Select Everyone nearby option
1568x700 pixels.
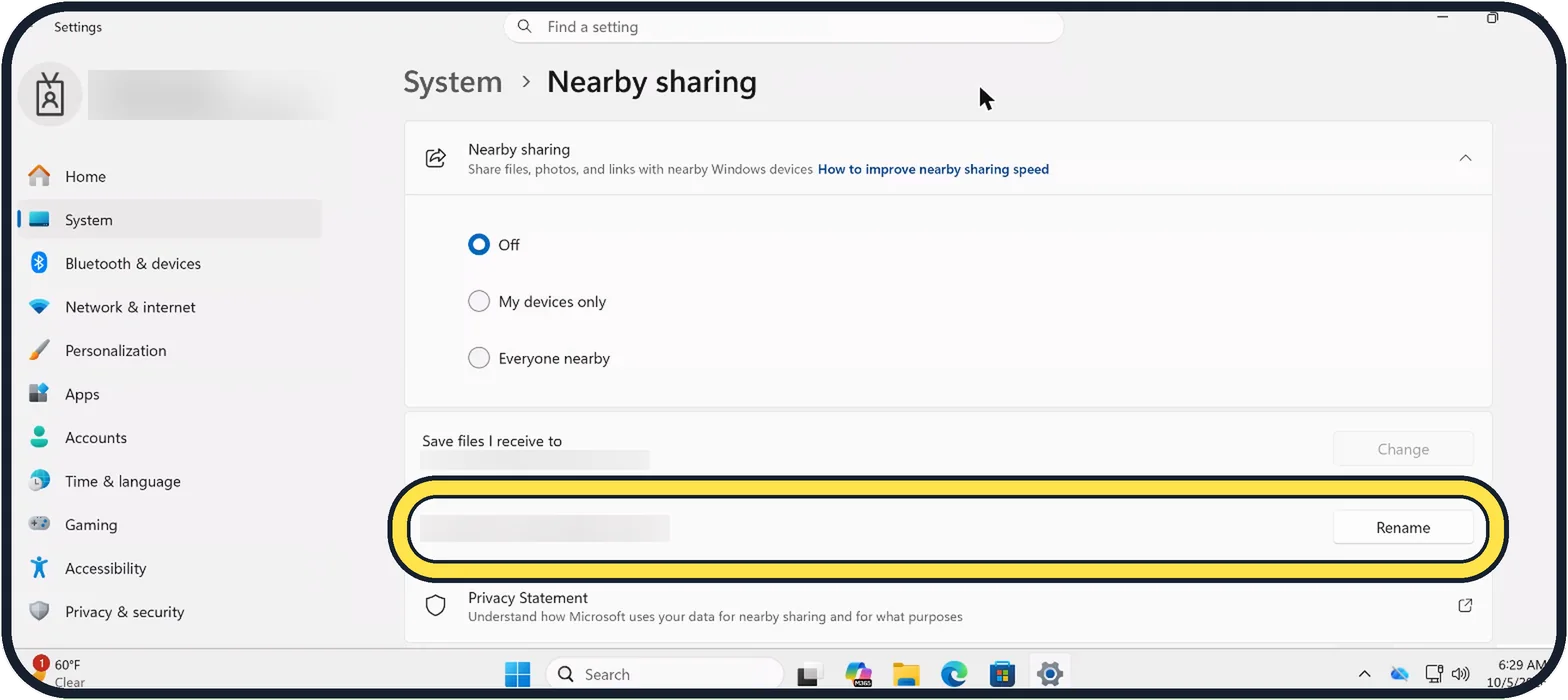(479, 358)
